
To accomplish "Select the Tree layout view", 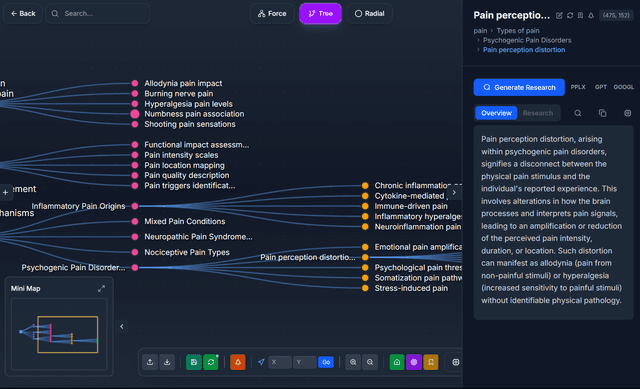I will (x=320, y=13).
